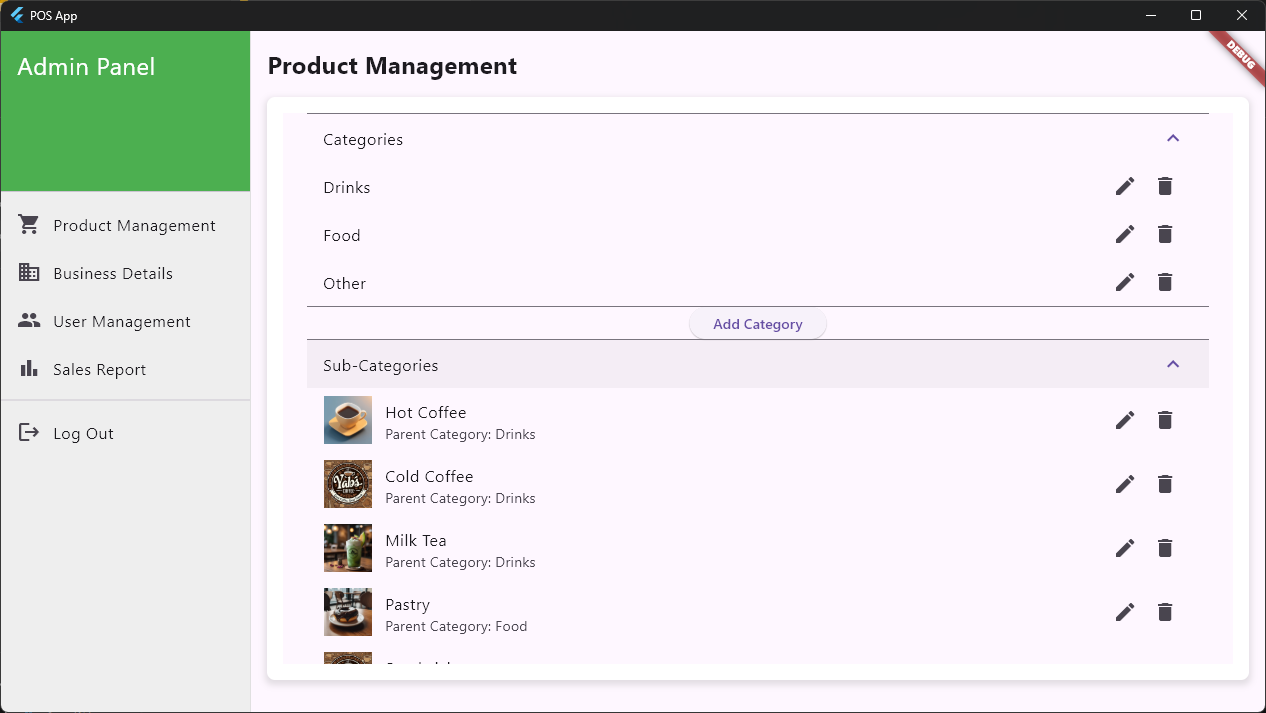Viewport: 1266px width, 713px height.
Task: Collapse the Sub-Categories section
Action: (x=1173, y=364)
